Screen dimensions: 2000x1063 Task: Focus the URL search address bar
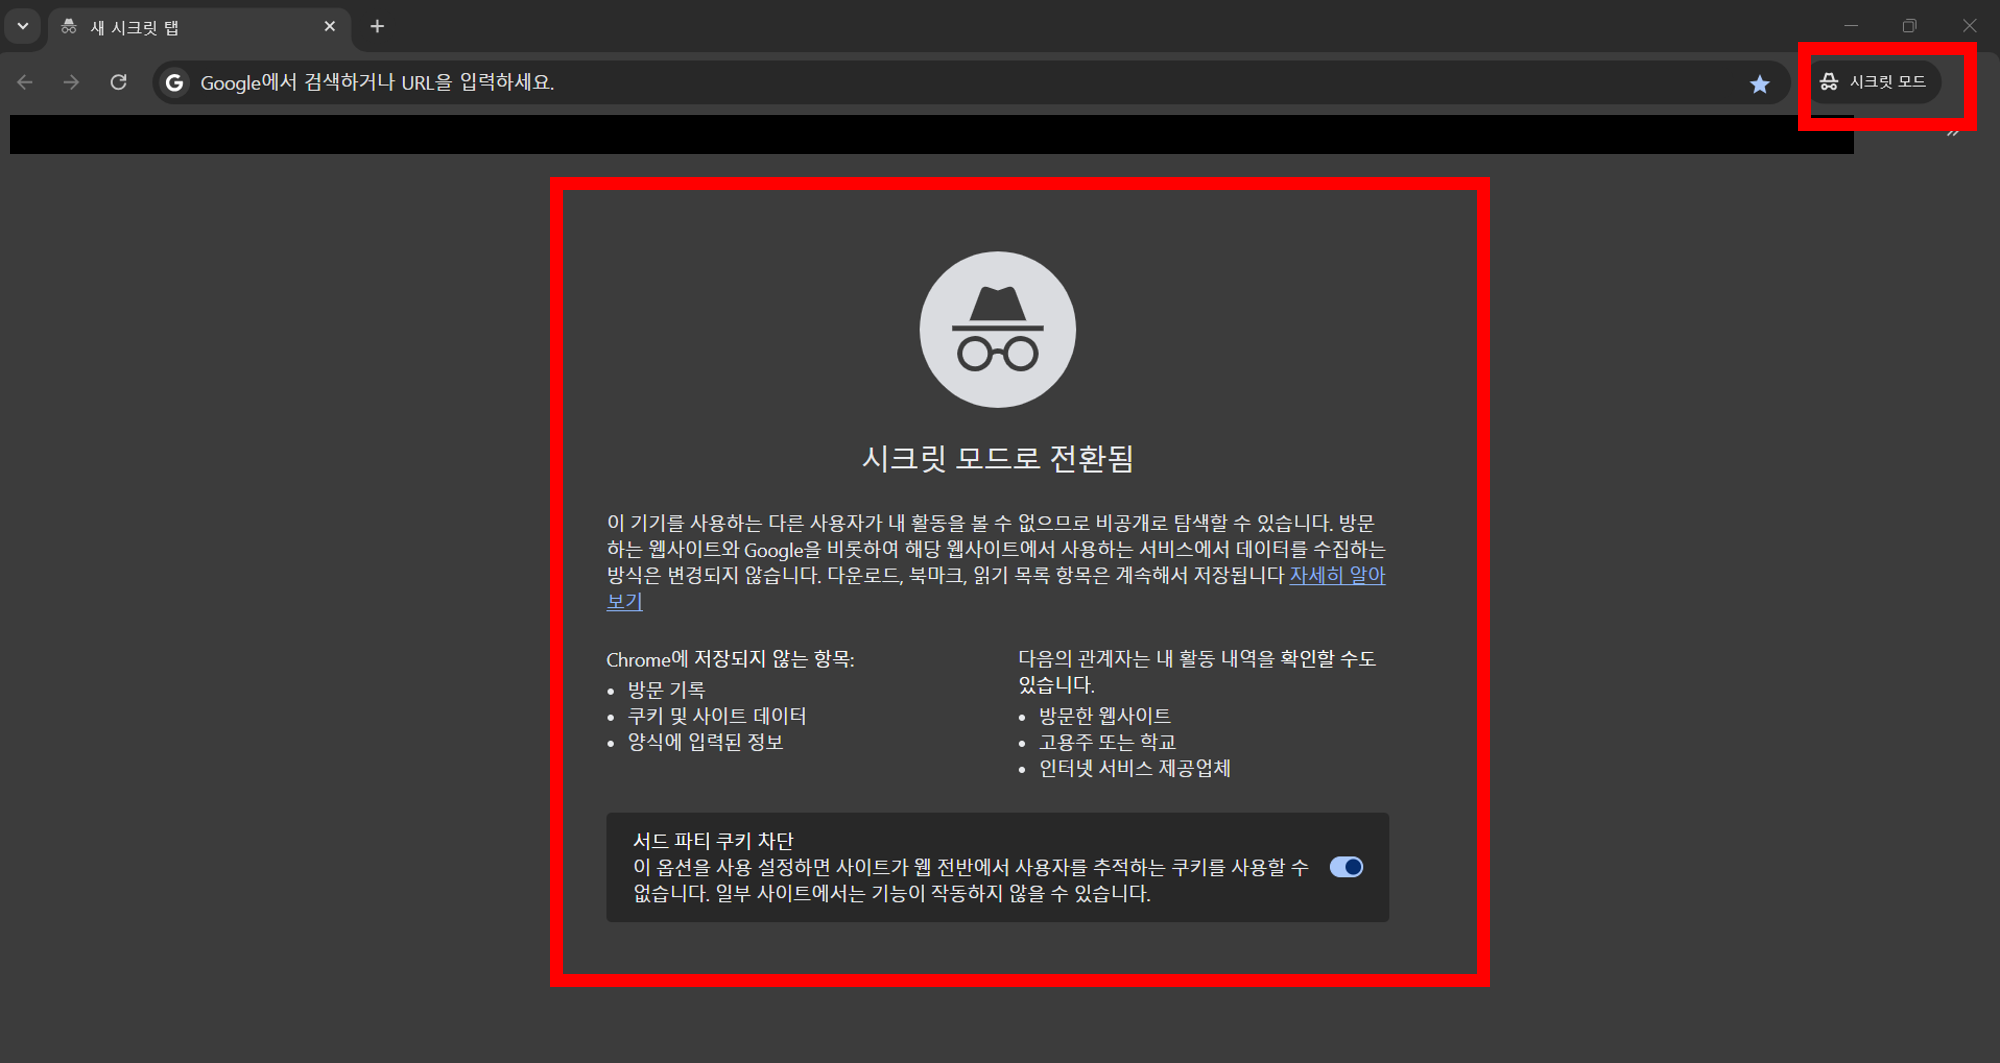pos(970,83)
